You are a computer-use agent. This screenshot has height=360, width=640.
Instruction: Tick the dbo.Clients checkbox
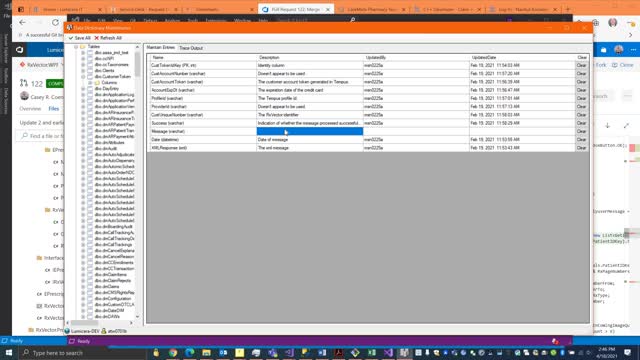[90, 71]
